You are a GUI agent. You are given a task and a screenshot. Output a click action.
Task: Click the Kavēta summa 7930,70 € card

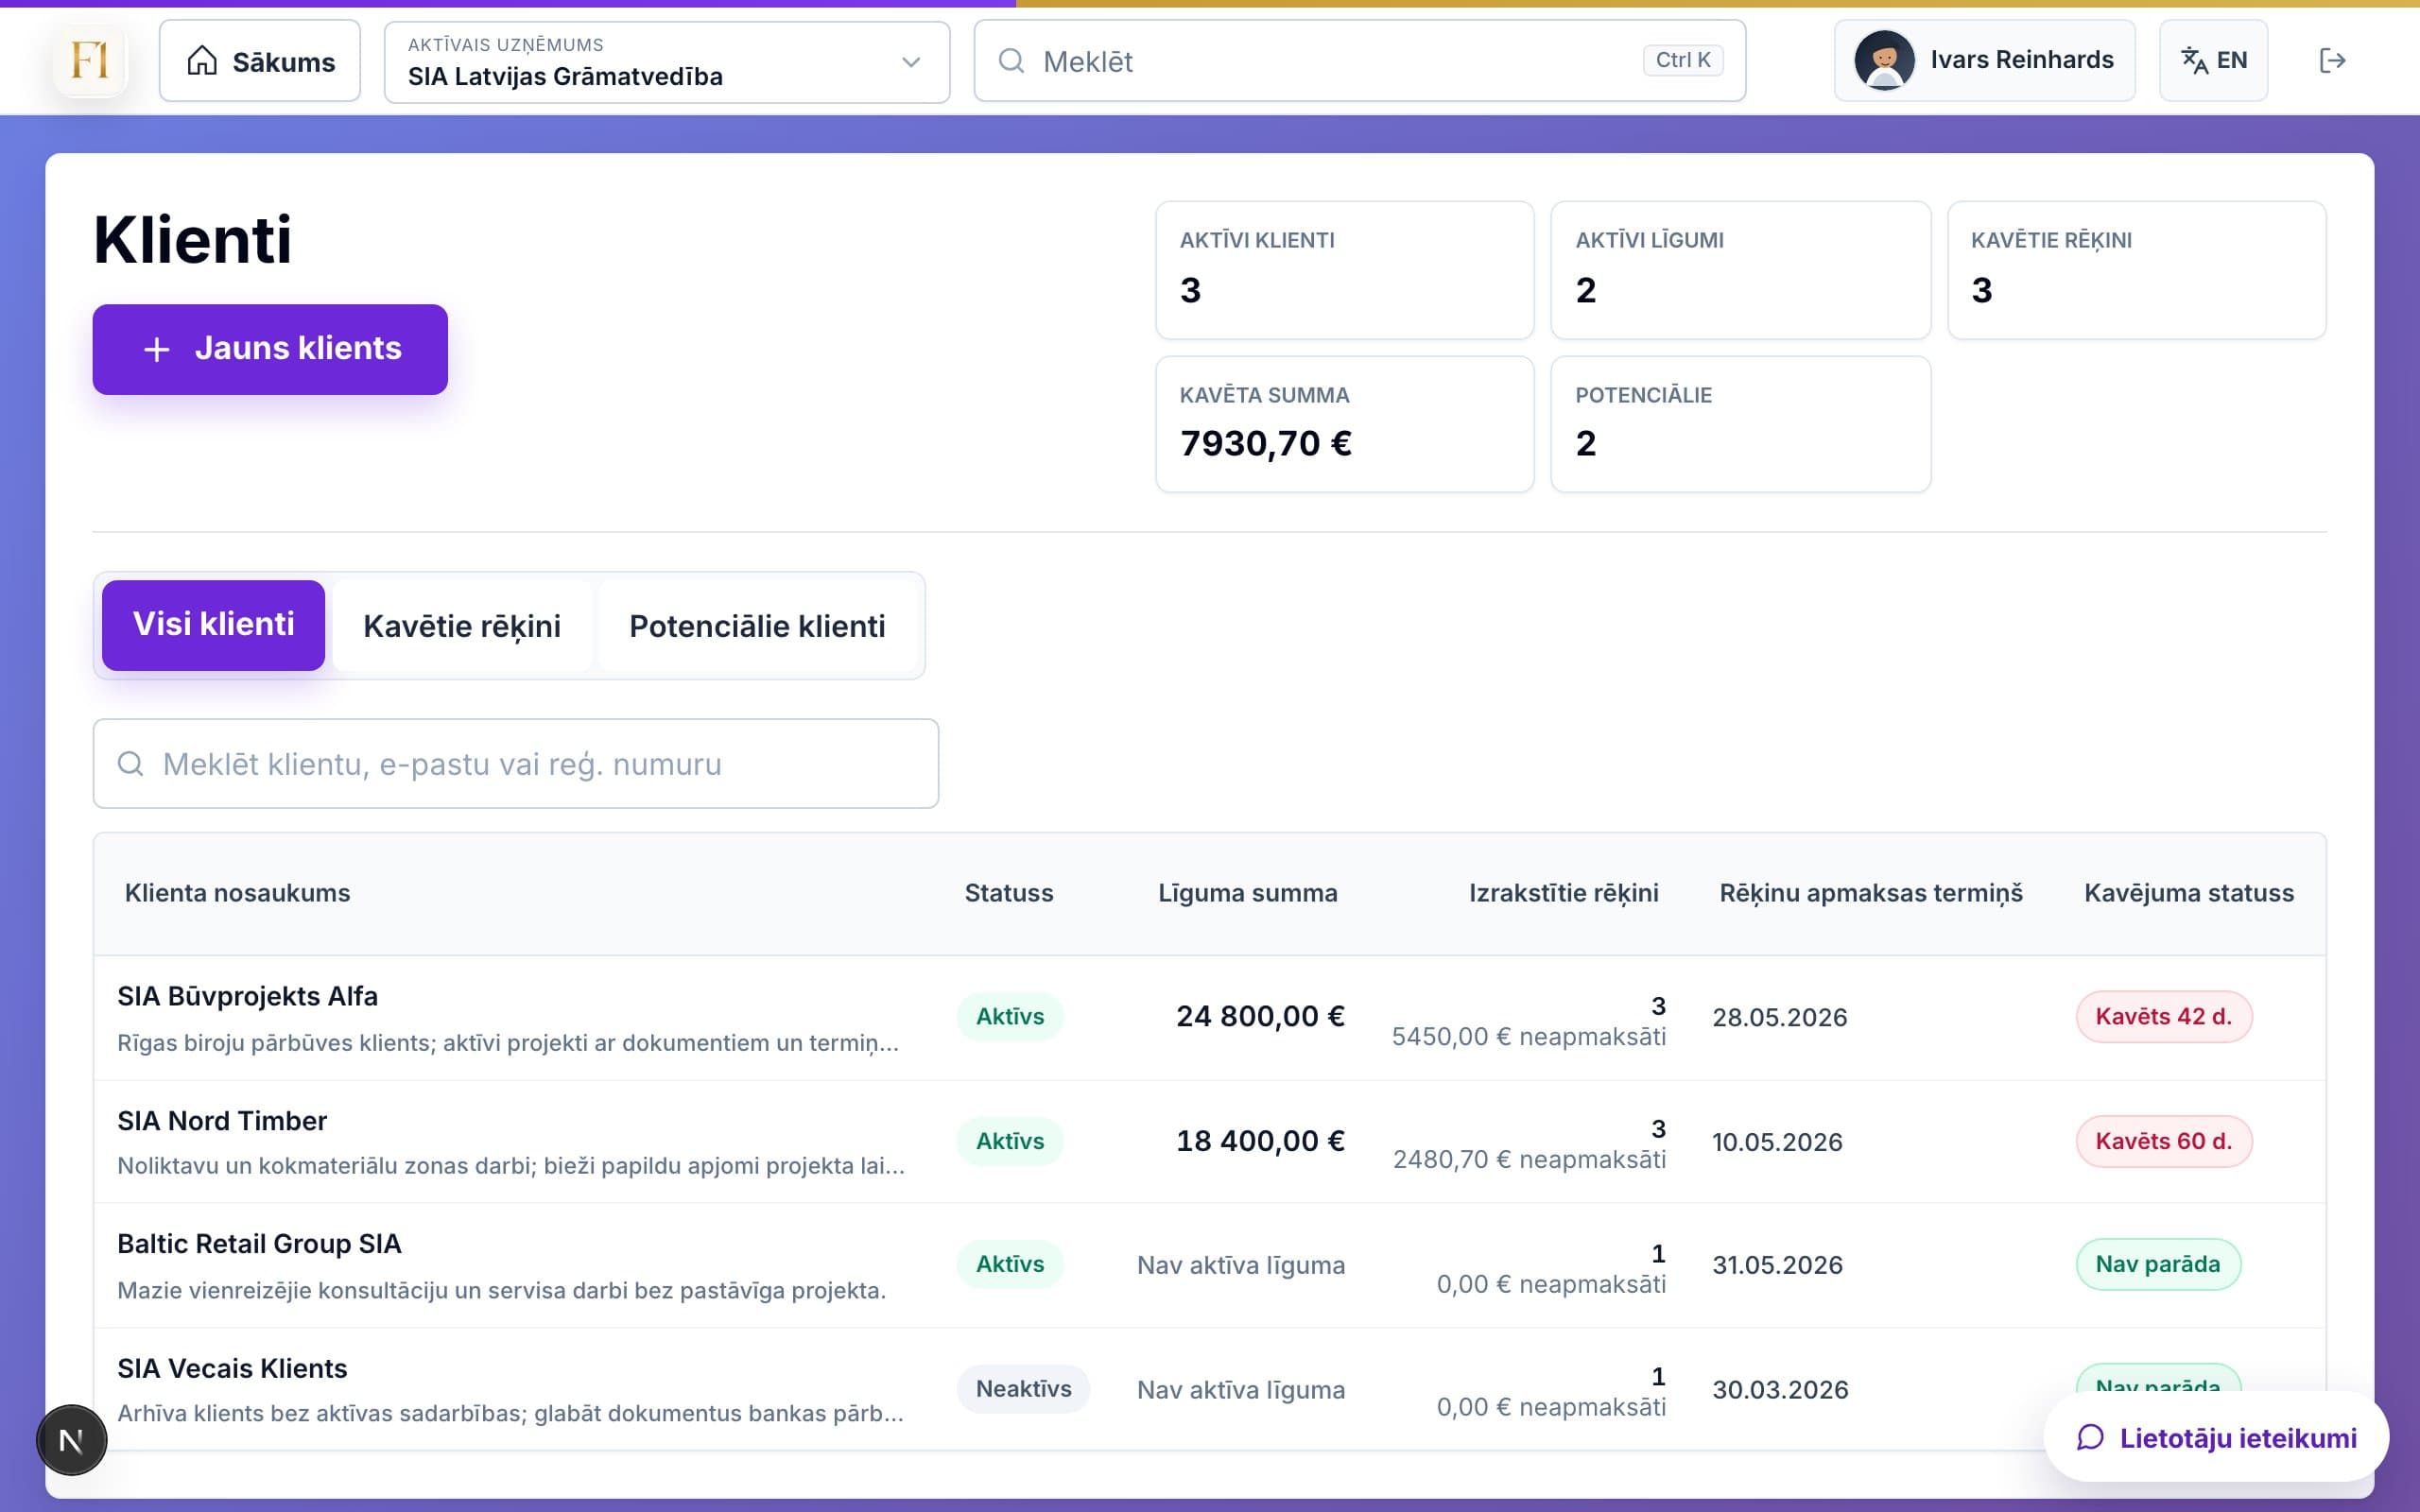click(x=1345, y=424)
